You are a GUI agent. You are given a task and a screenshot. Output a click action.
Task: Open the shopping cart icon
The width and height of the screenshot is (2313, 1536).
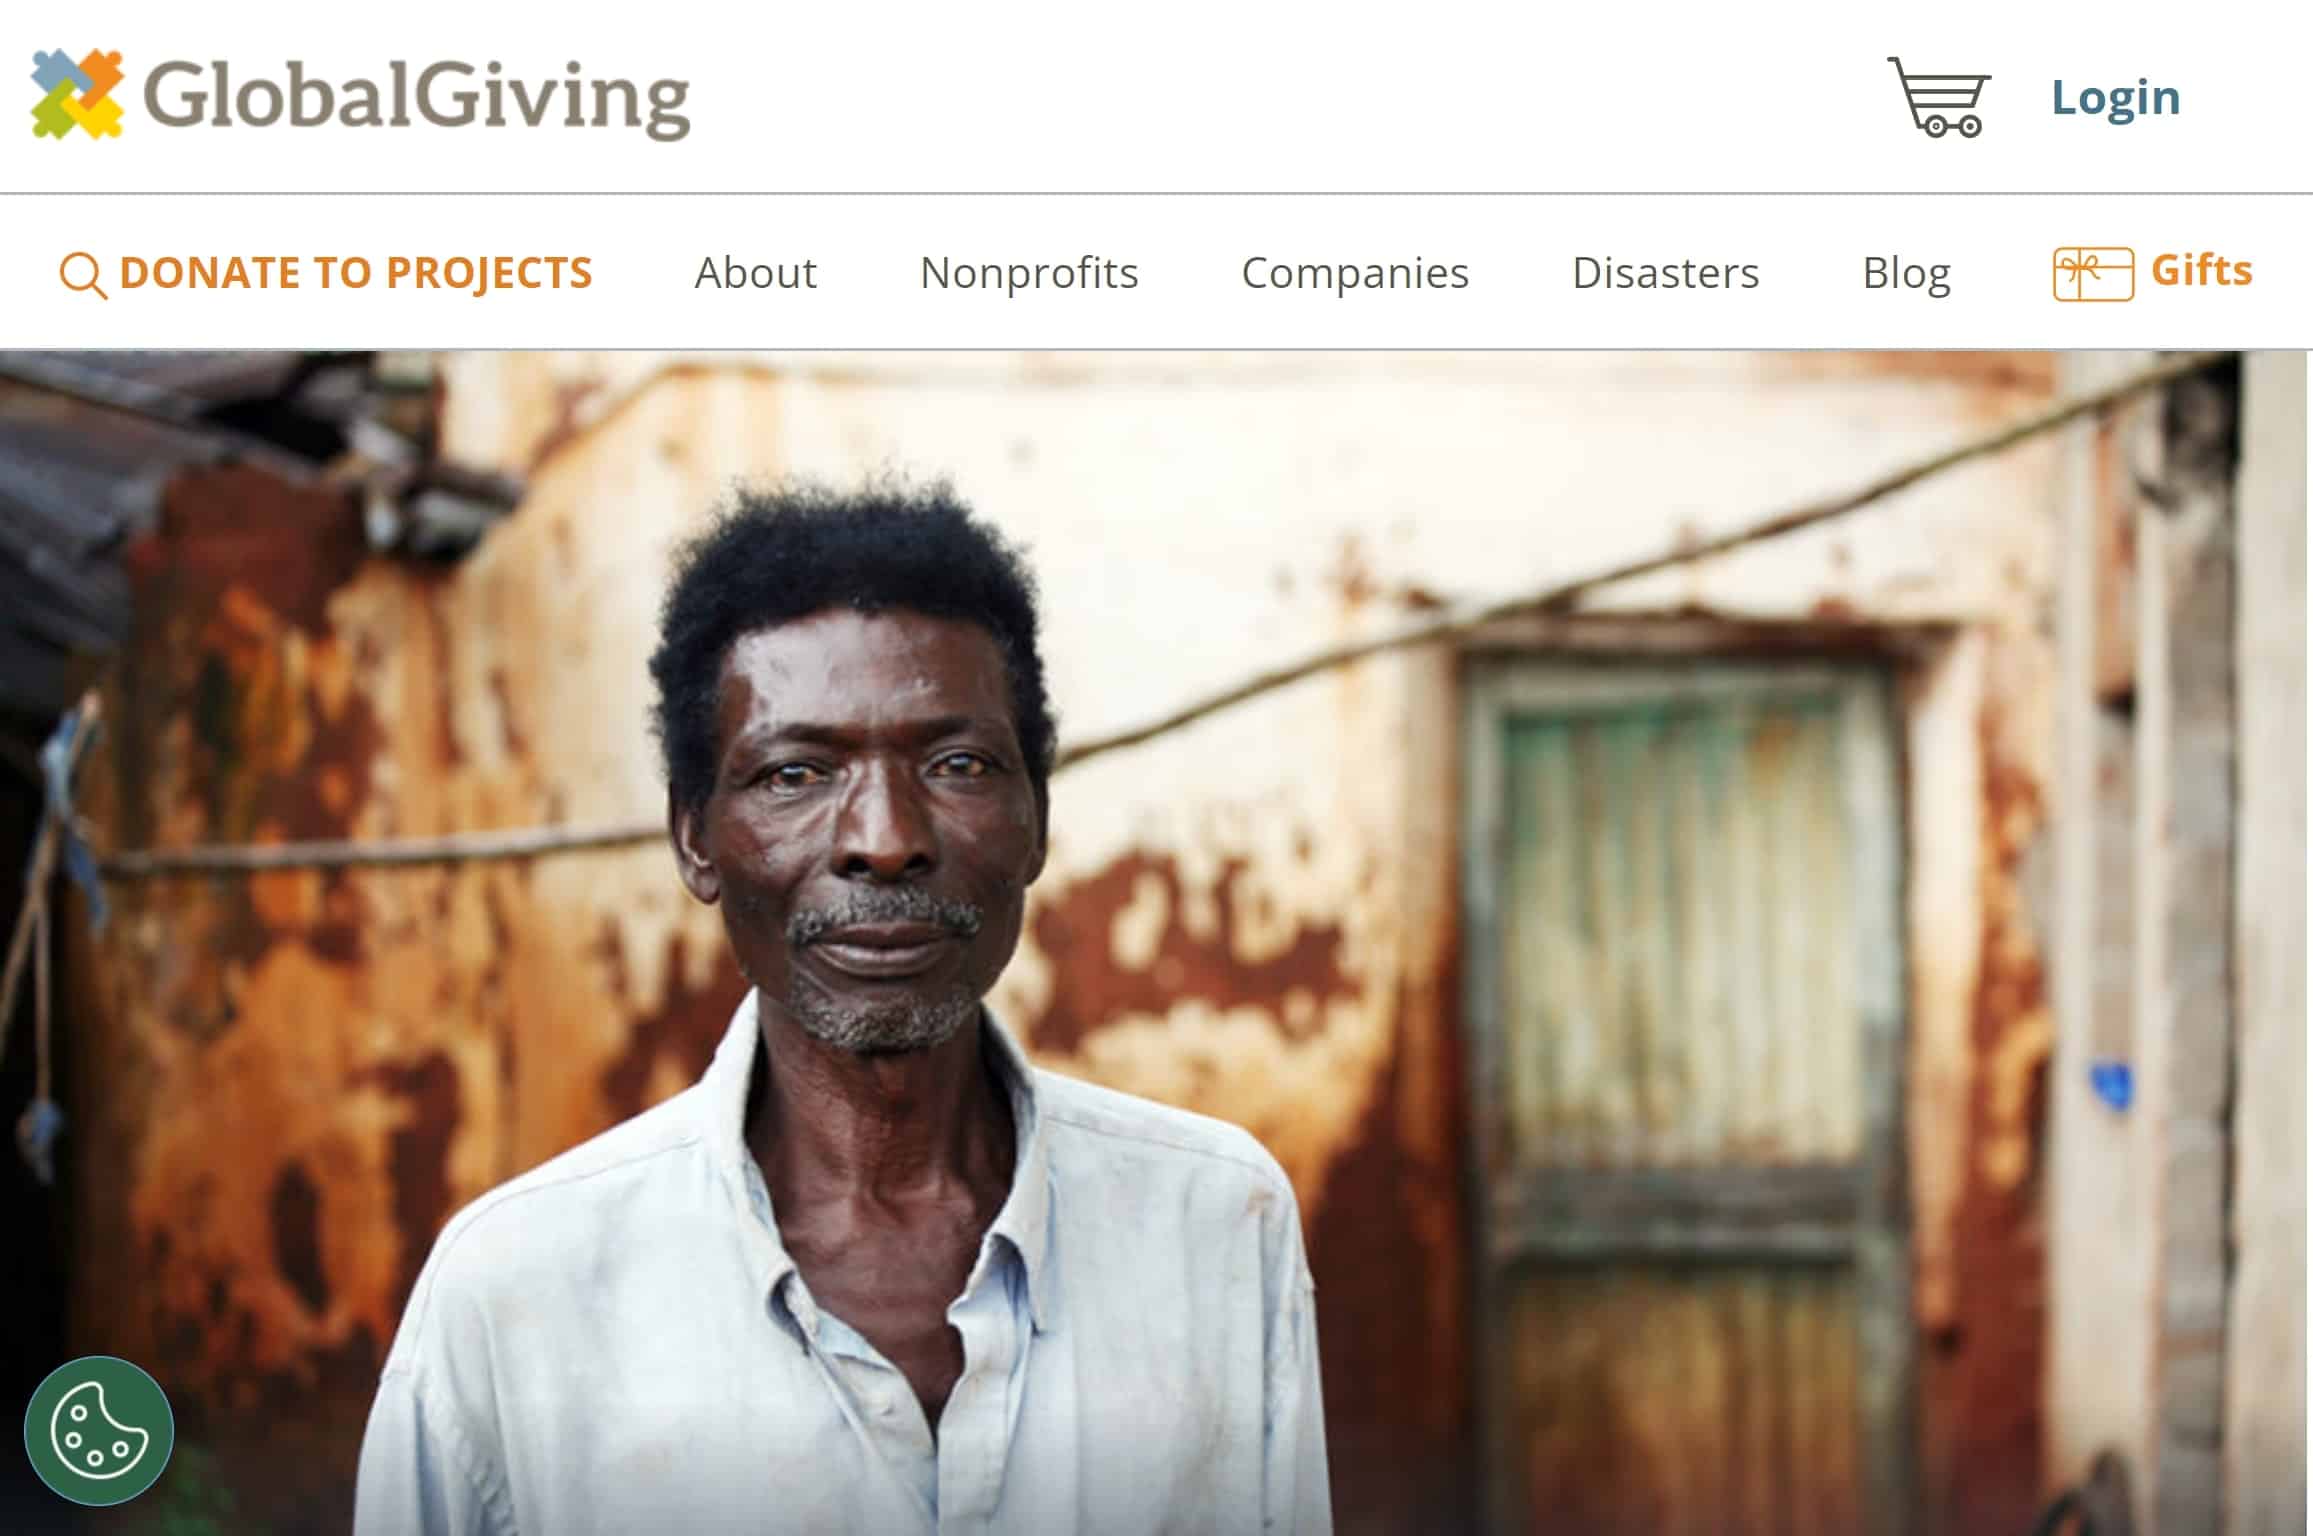(1938, 97)
